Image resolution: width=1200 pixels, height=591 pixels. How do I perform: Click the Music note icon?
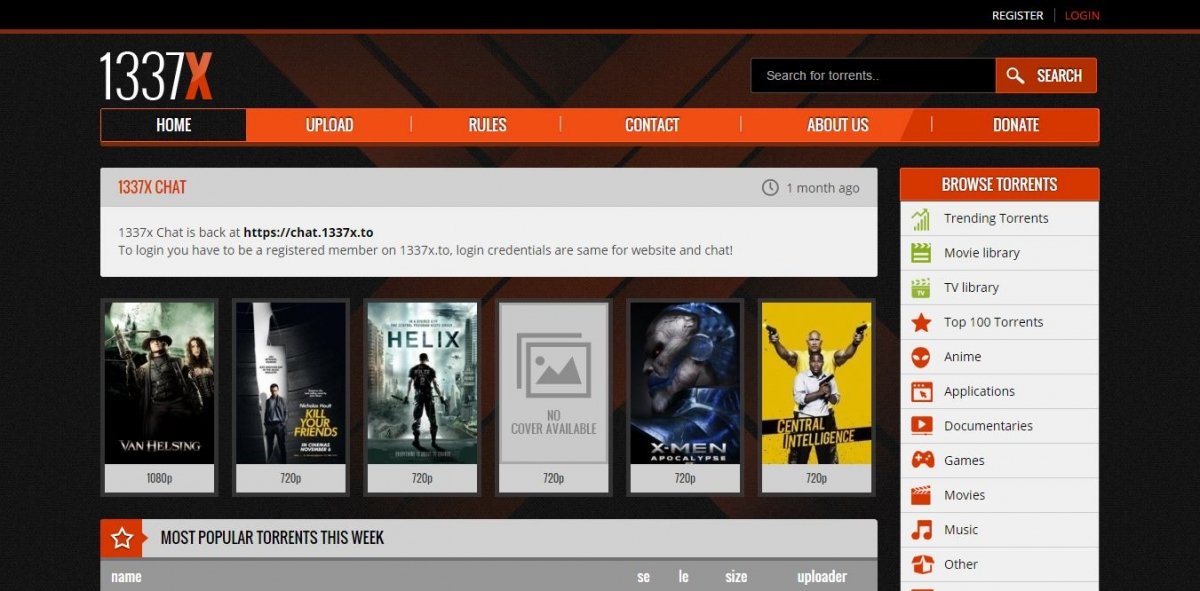(x=921, y=530)
